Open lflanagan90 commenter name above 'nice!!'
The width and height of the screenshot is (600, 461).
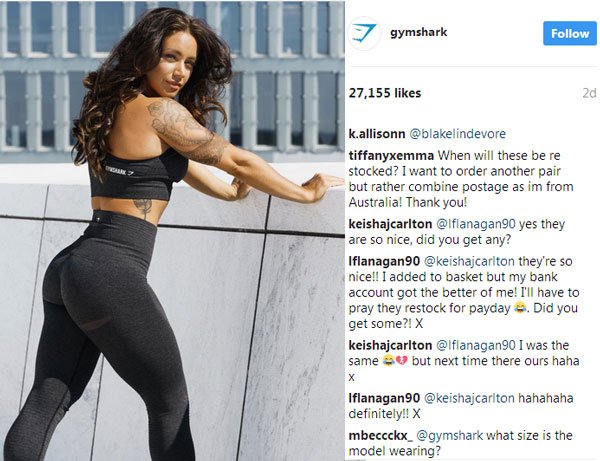click(384, 261)
